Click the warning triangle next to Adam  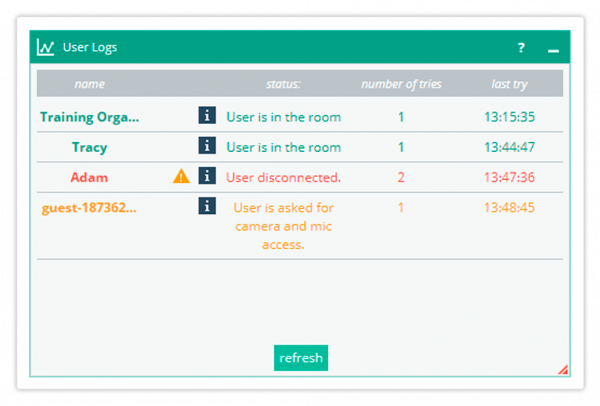pyautogui.click(x=181, y=176)
